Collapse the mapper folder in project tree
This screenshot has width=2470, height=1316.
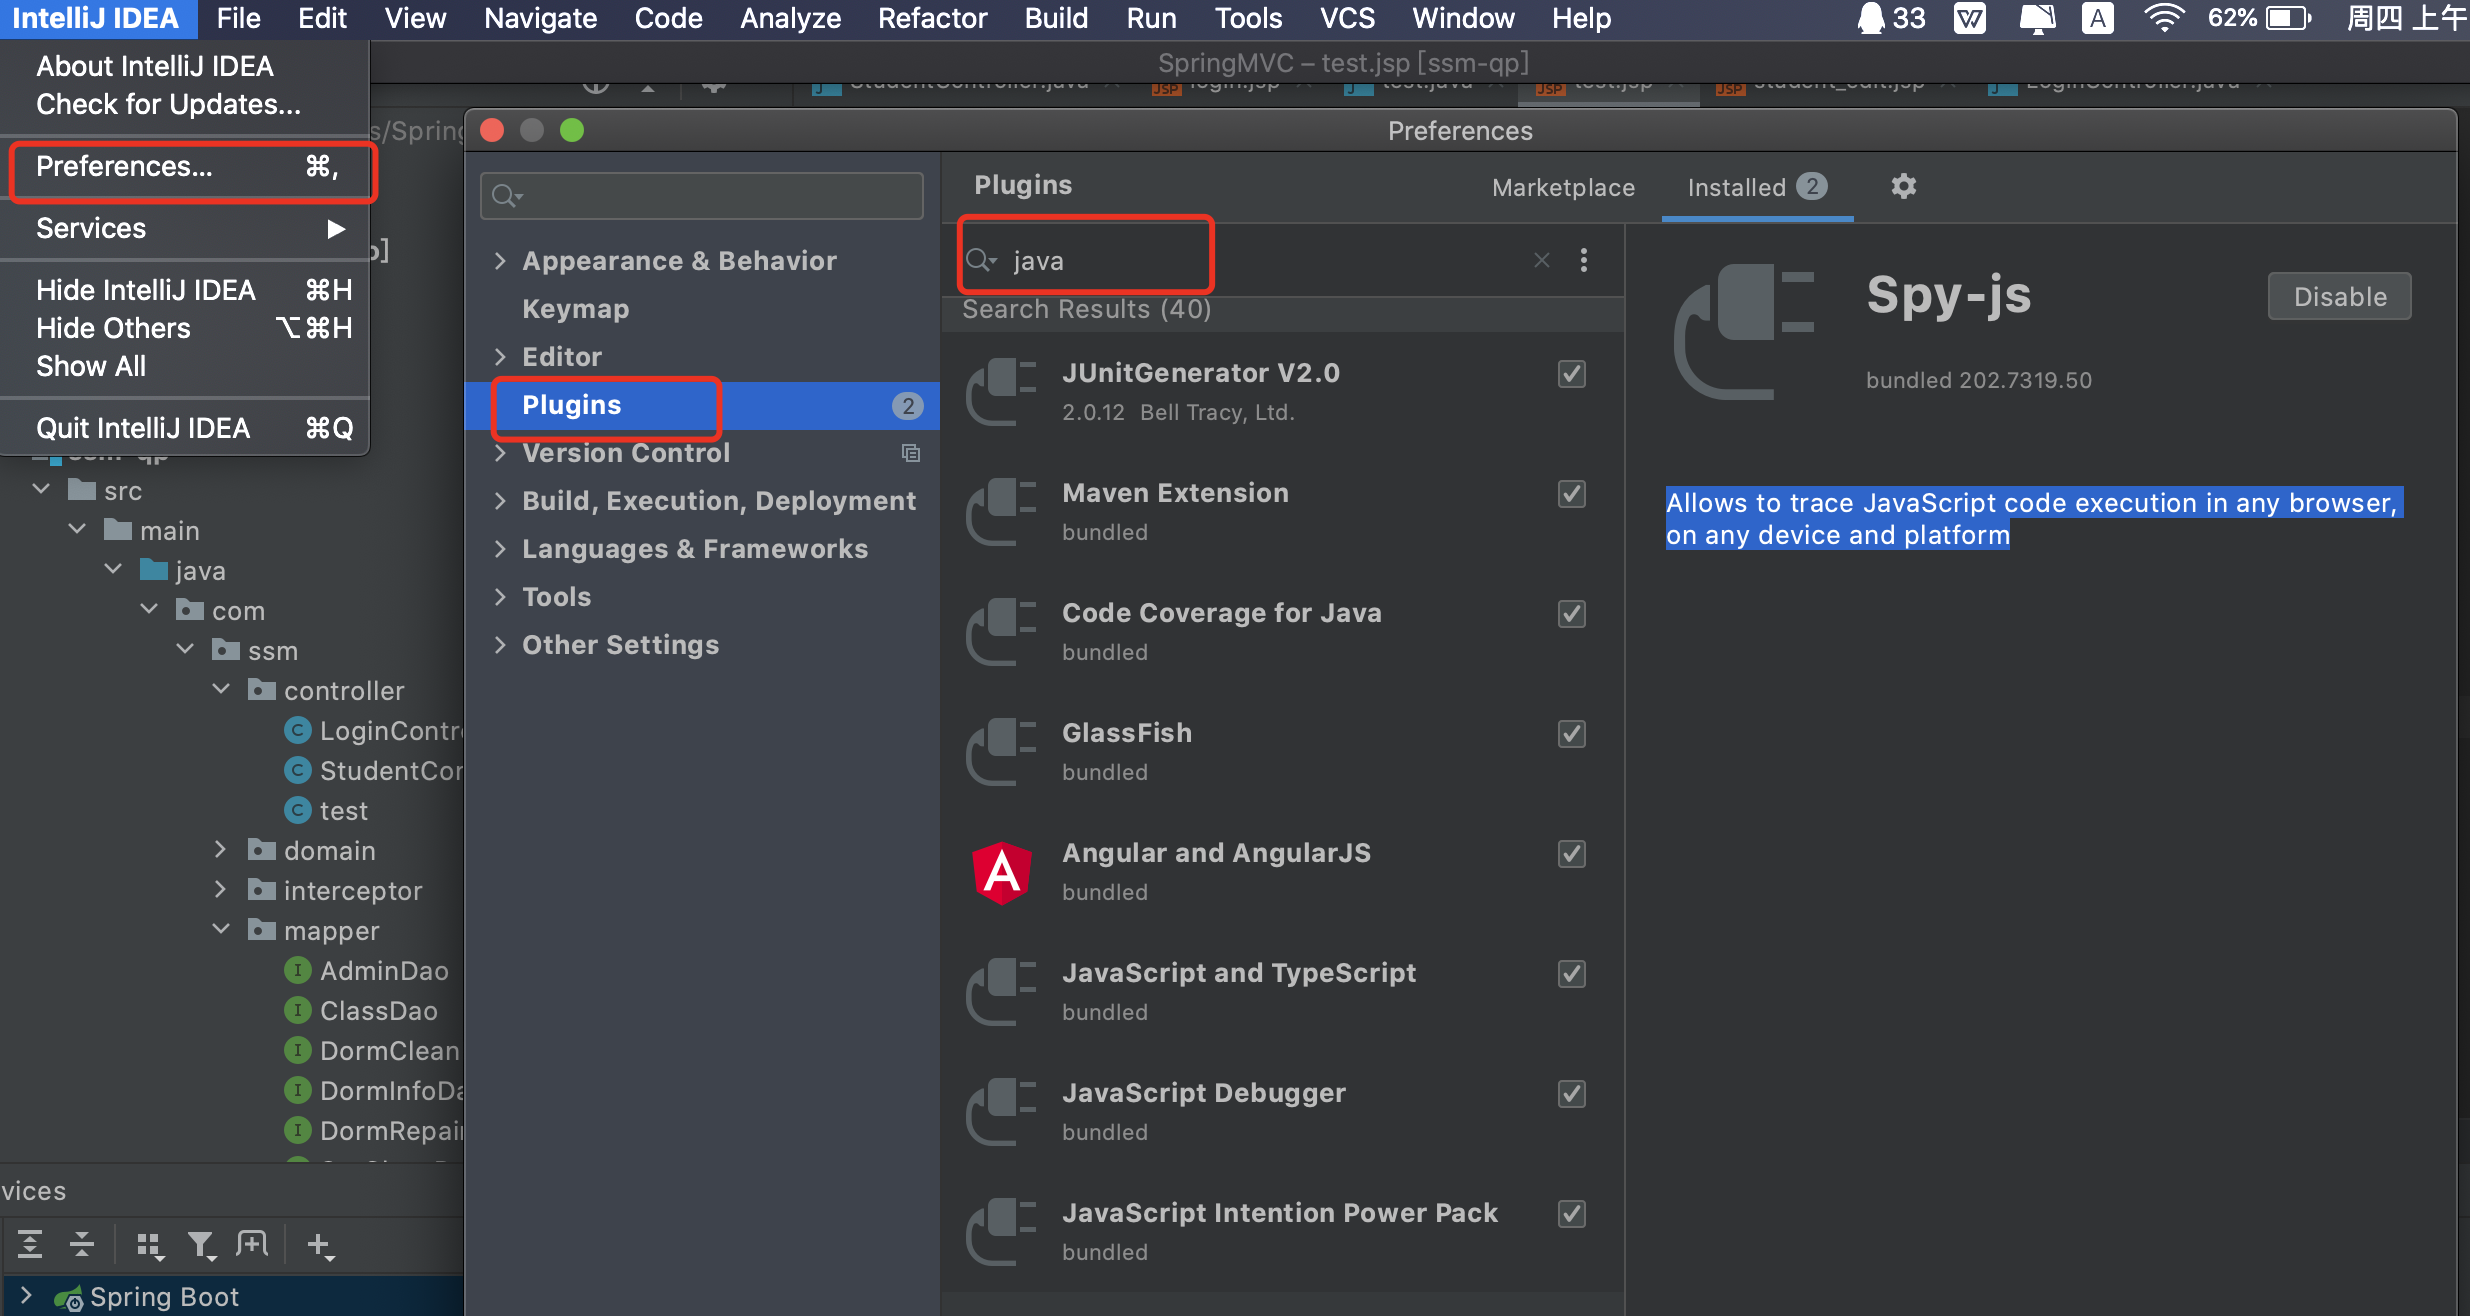tap(221, 930)
